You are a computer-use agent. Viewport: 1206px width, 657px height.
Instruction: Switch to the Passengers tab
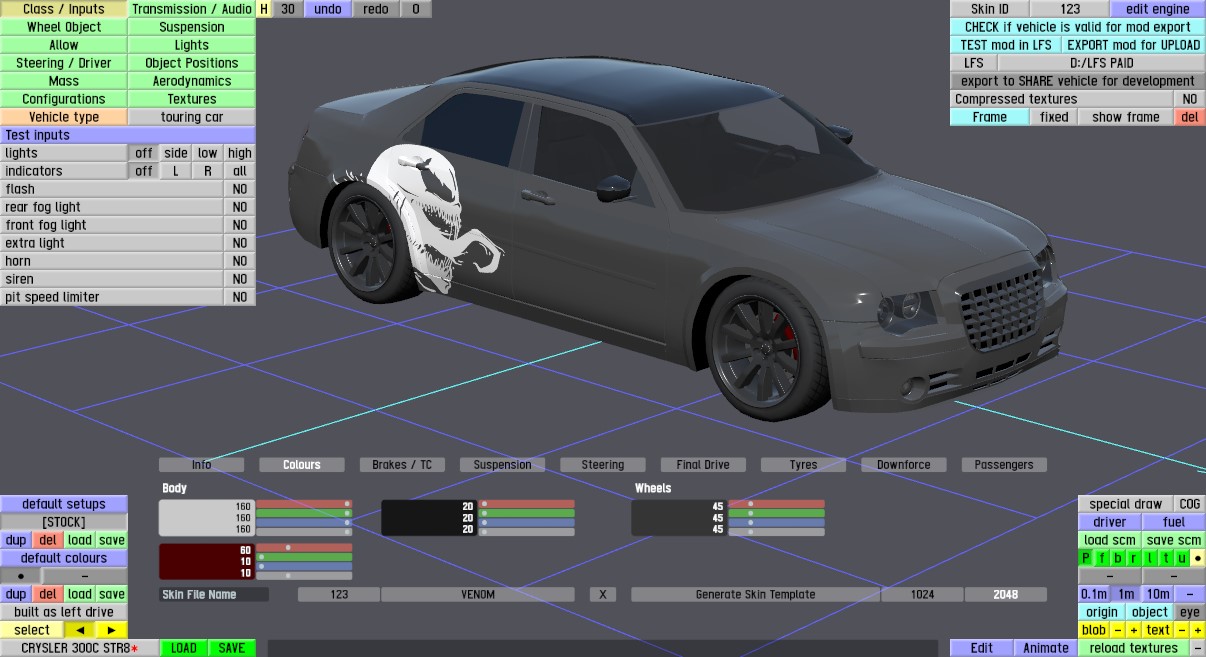[1004, 464]
